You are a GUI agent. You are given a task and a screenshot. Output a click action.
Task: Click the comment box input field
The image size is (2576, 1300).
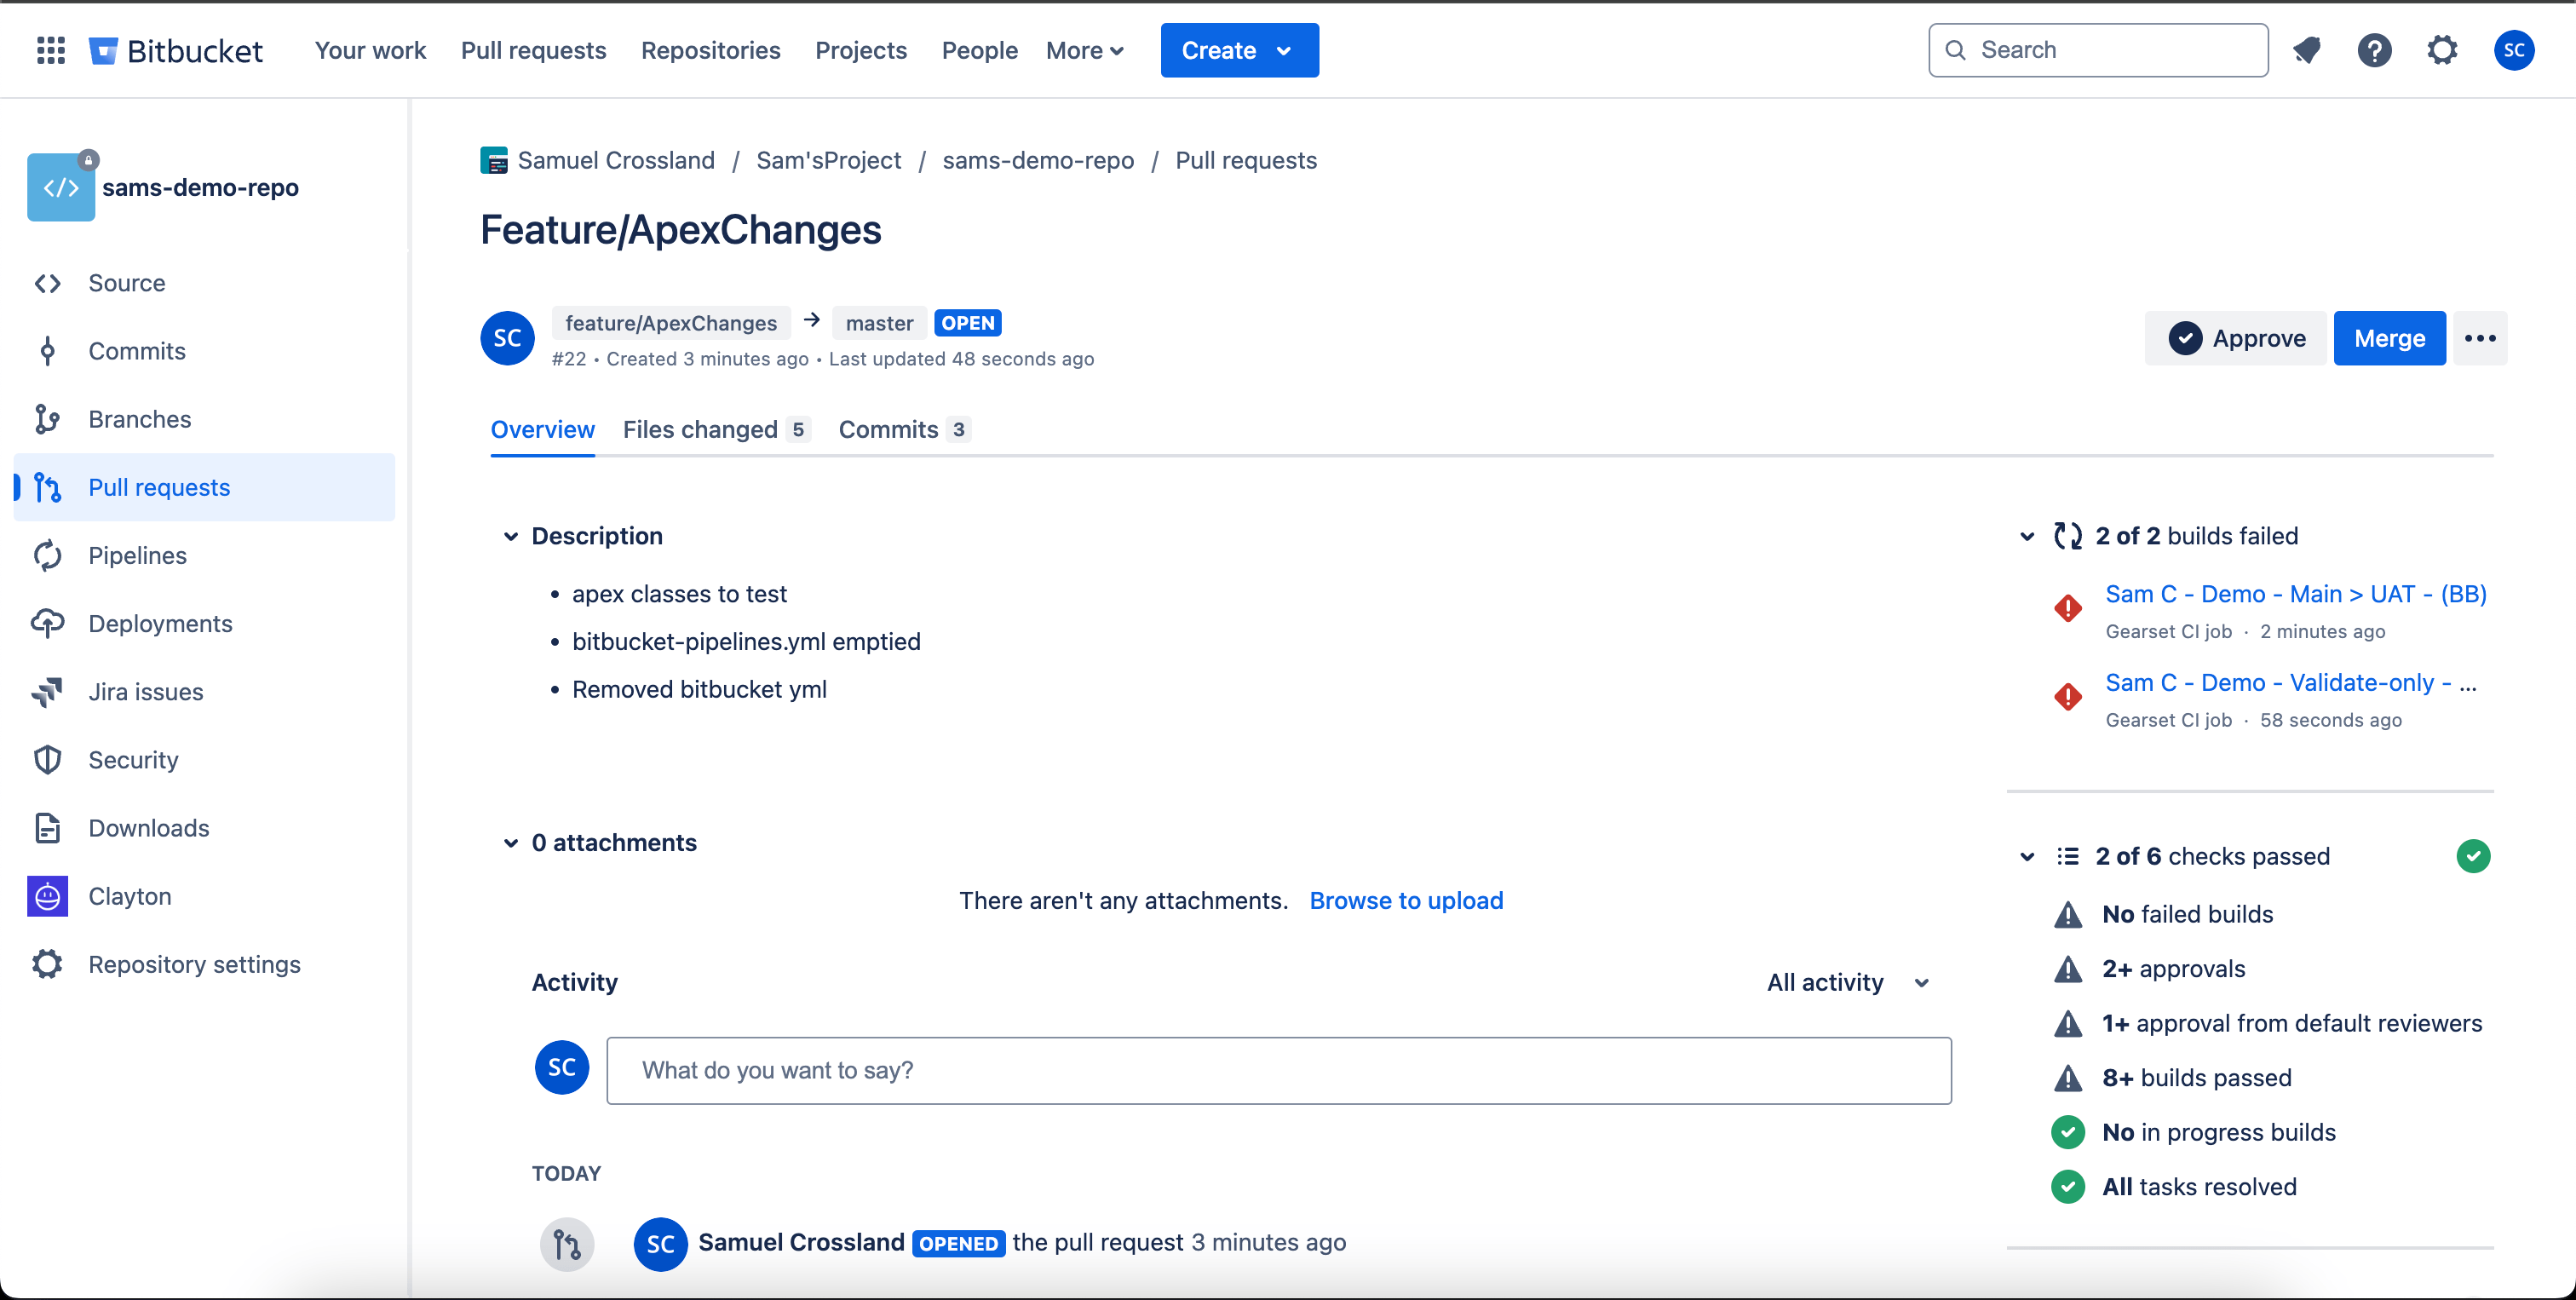point(1278,1070)
